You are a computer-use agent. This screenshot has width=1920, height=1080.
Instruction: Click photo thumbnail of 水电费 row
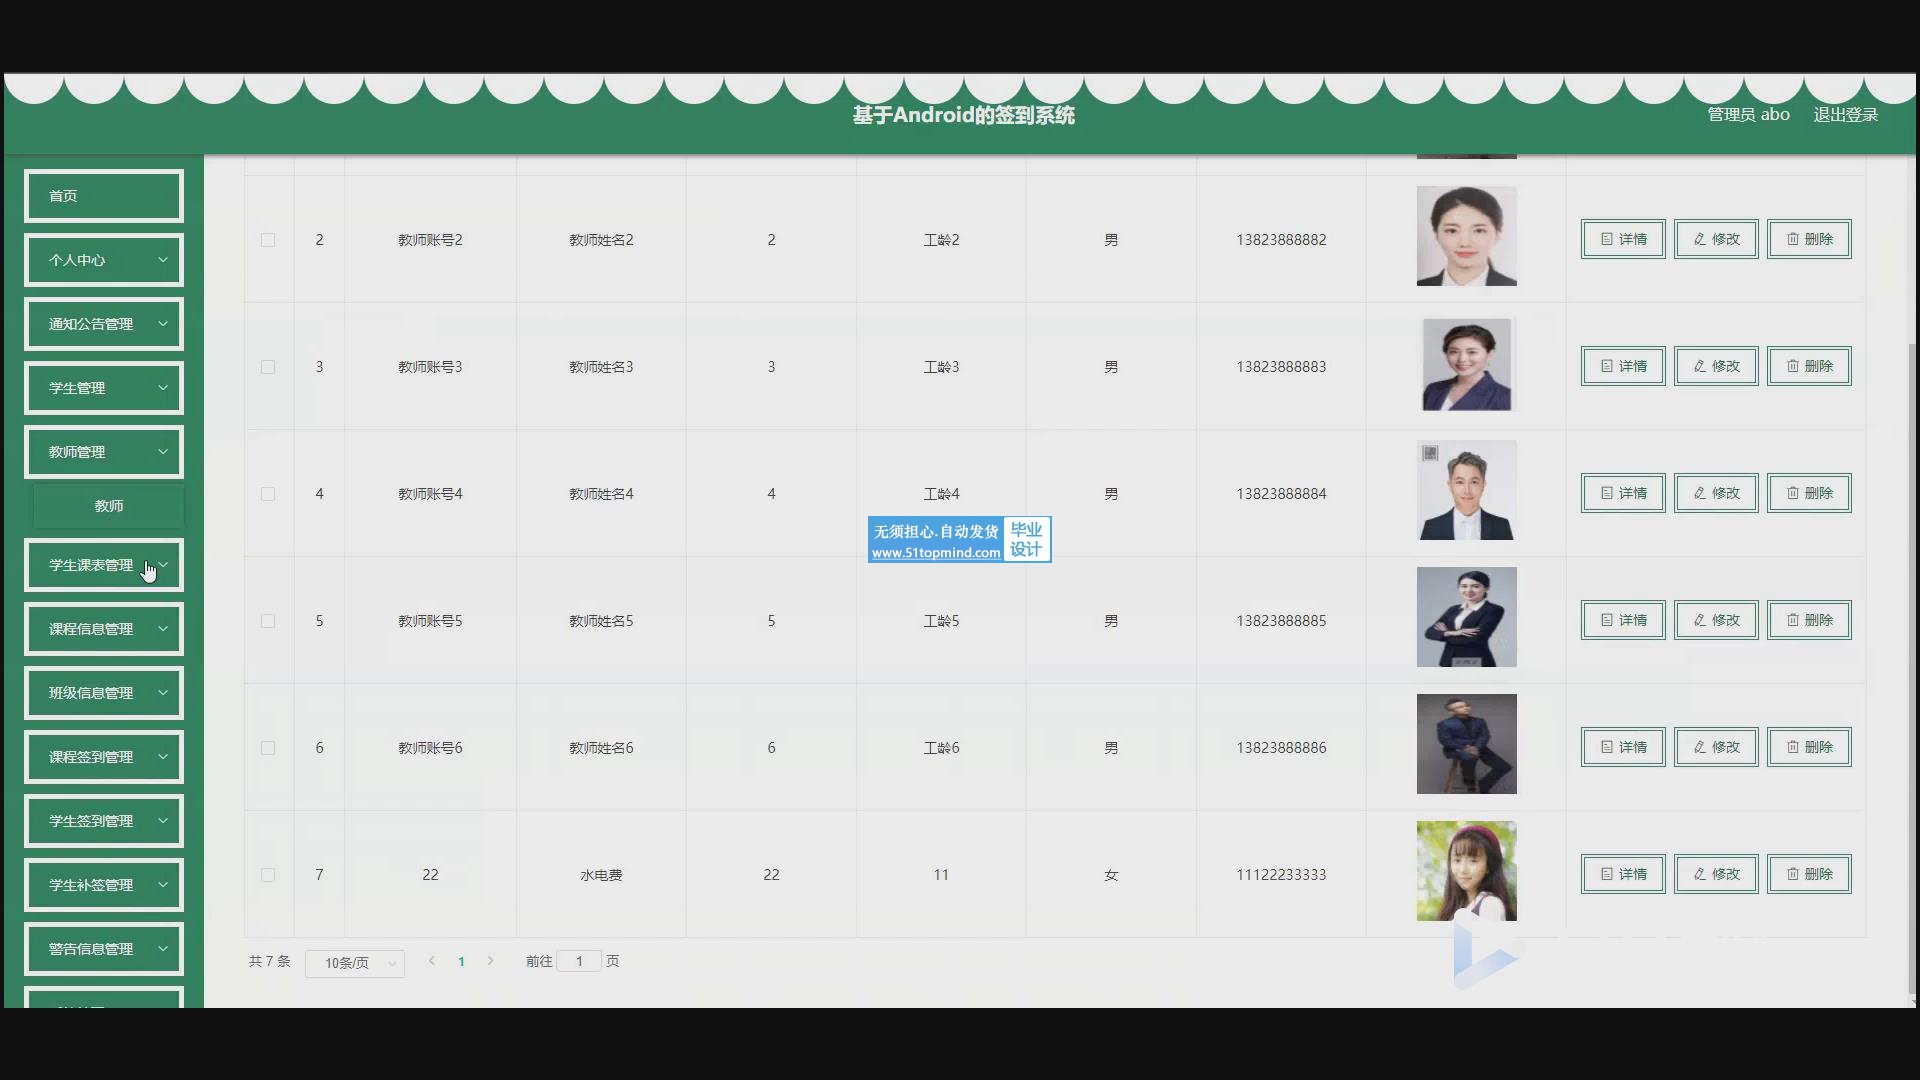(1466, 871)
